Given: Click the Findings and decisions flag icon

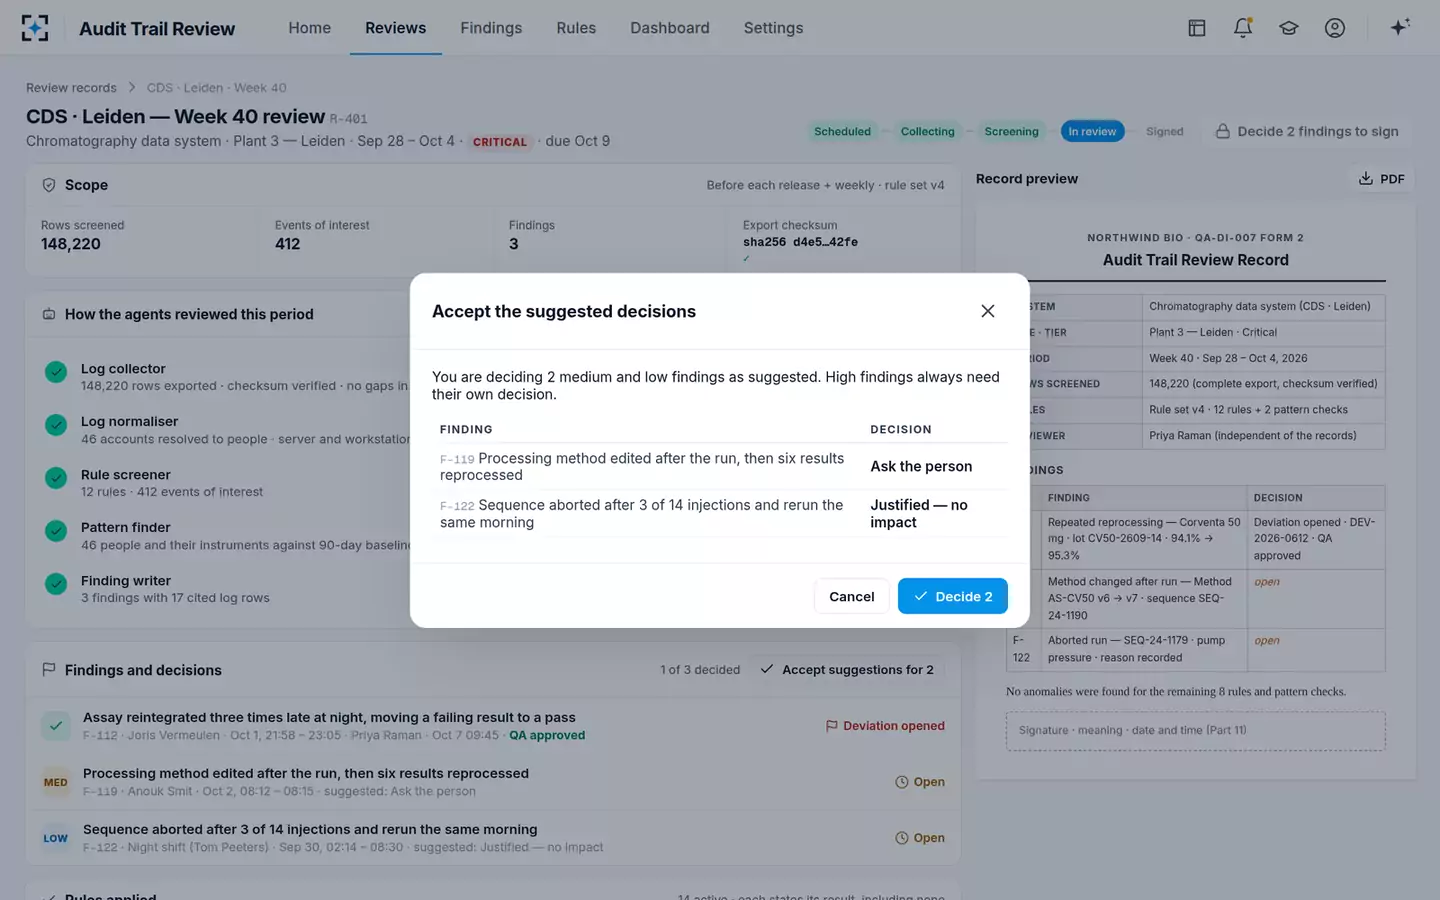Looking at the screenshot, I should pos(48,670).
